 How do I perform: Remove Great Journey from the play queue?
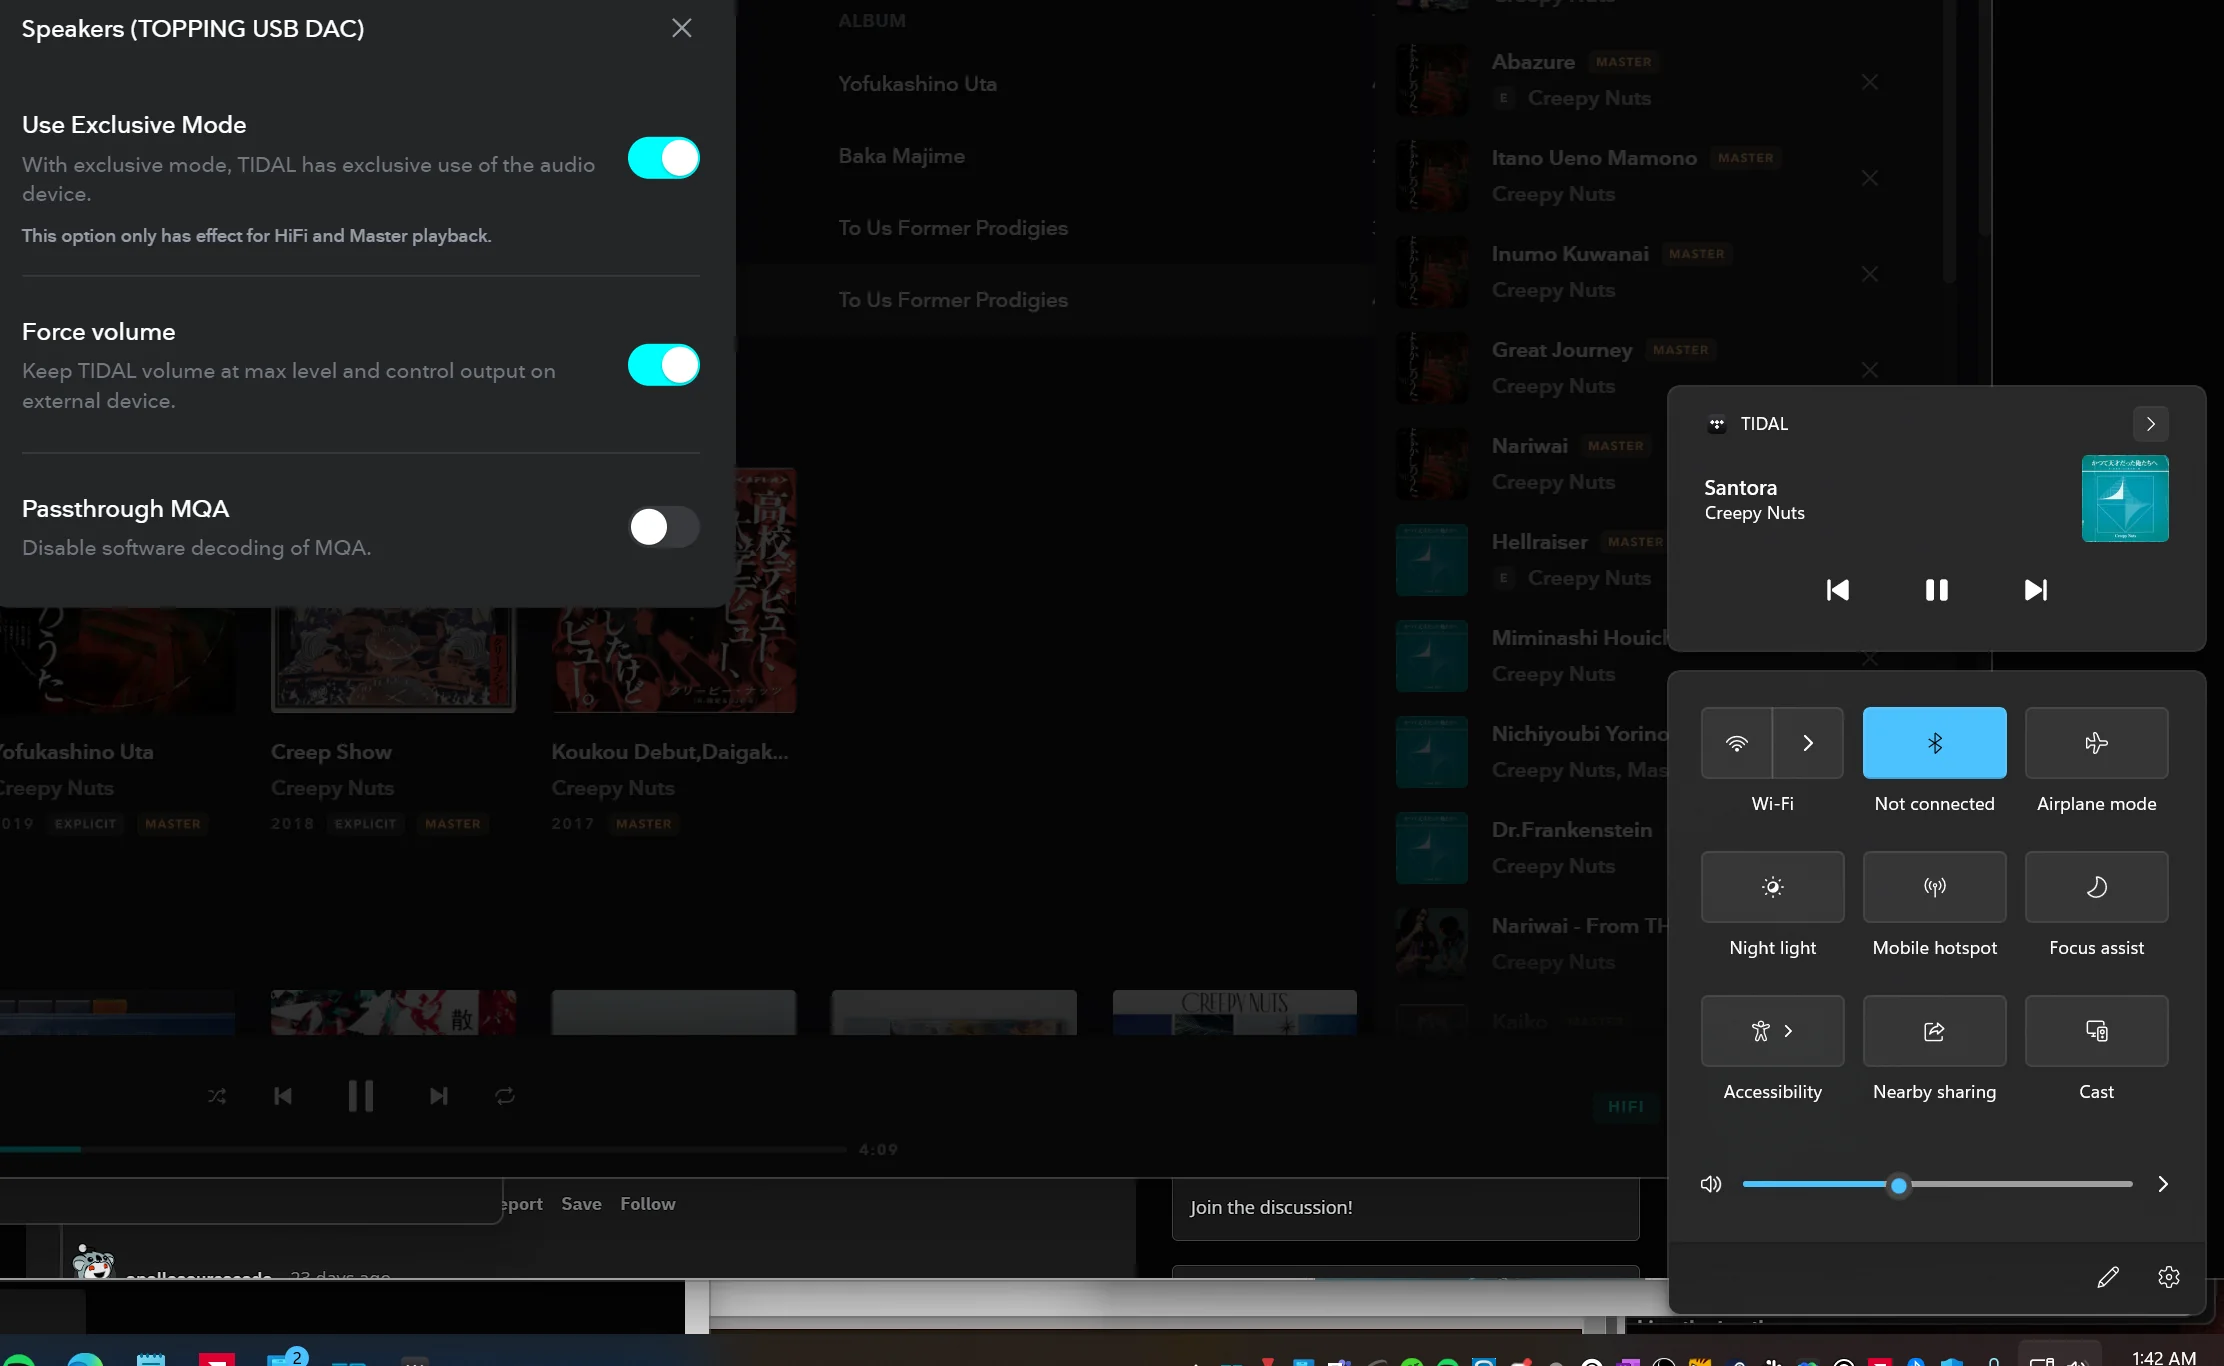click(x=1869, y=369)
